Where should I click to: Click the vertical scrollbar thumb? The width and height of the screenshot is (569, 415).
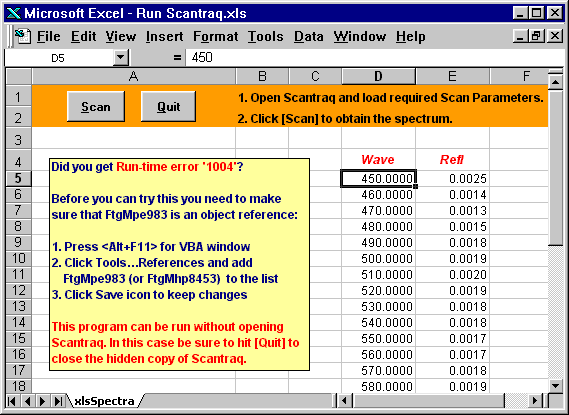[x=556, y=168]
